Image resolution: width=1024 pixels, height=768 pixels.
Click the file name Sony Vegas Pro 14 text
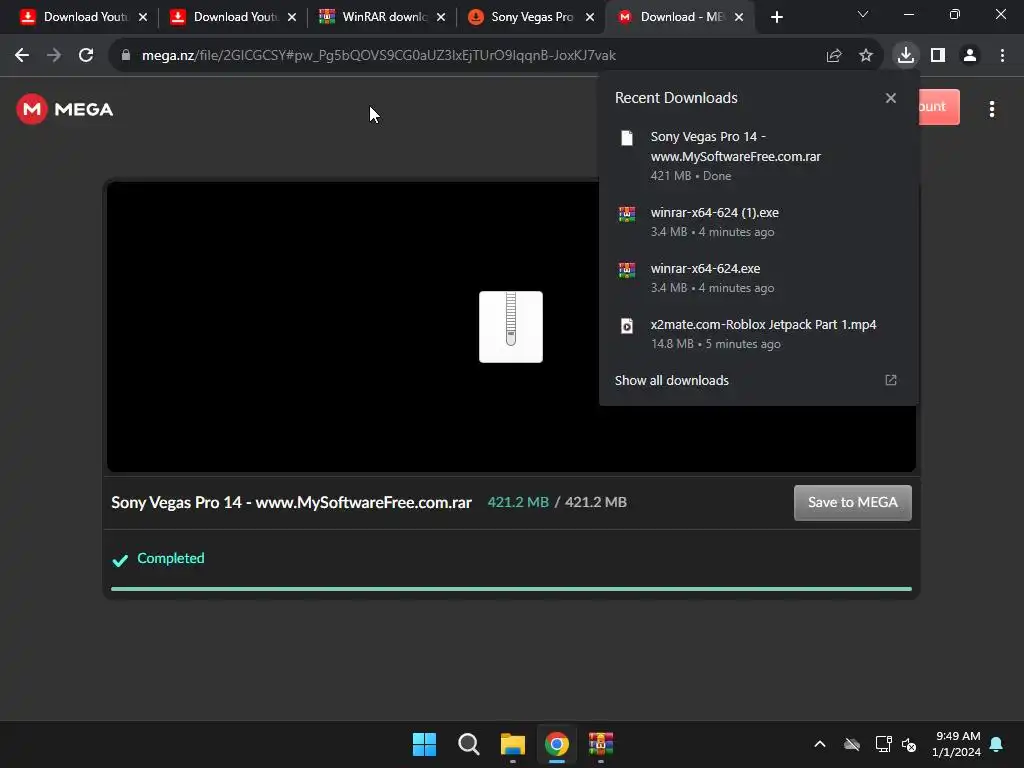tap(291, 502)
